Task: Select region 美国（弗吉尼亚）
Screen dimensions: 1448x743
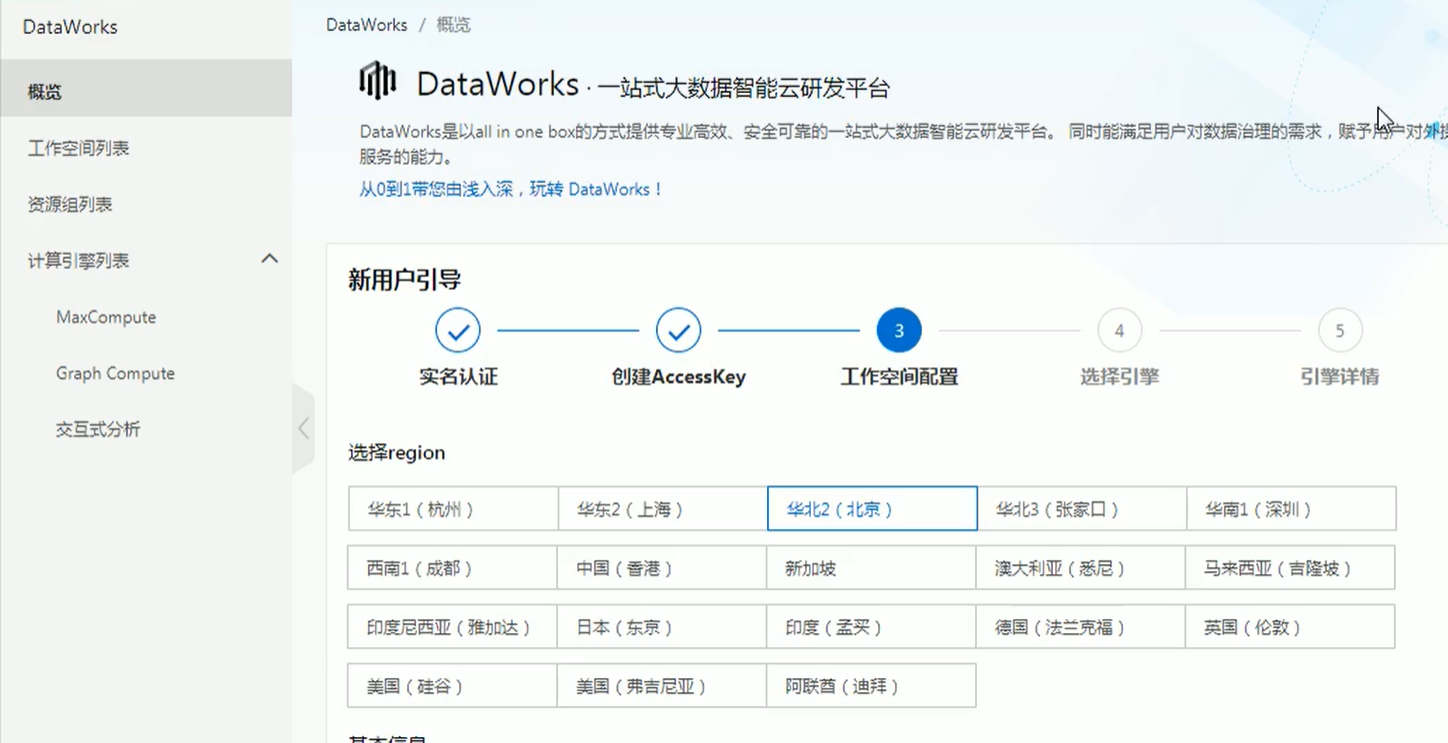Action: coord(662,686)
